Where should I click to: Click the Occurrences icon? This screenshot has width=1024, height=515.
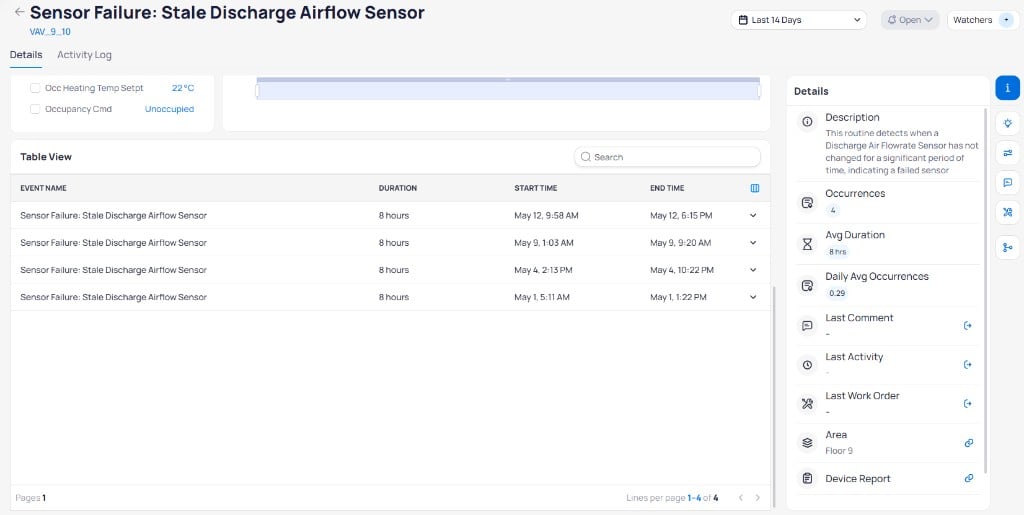point(807,202)
